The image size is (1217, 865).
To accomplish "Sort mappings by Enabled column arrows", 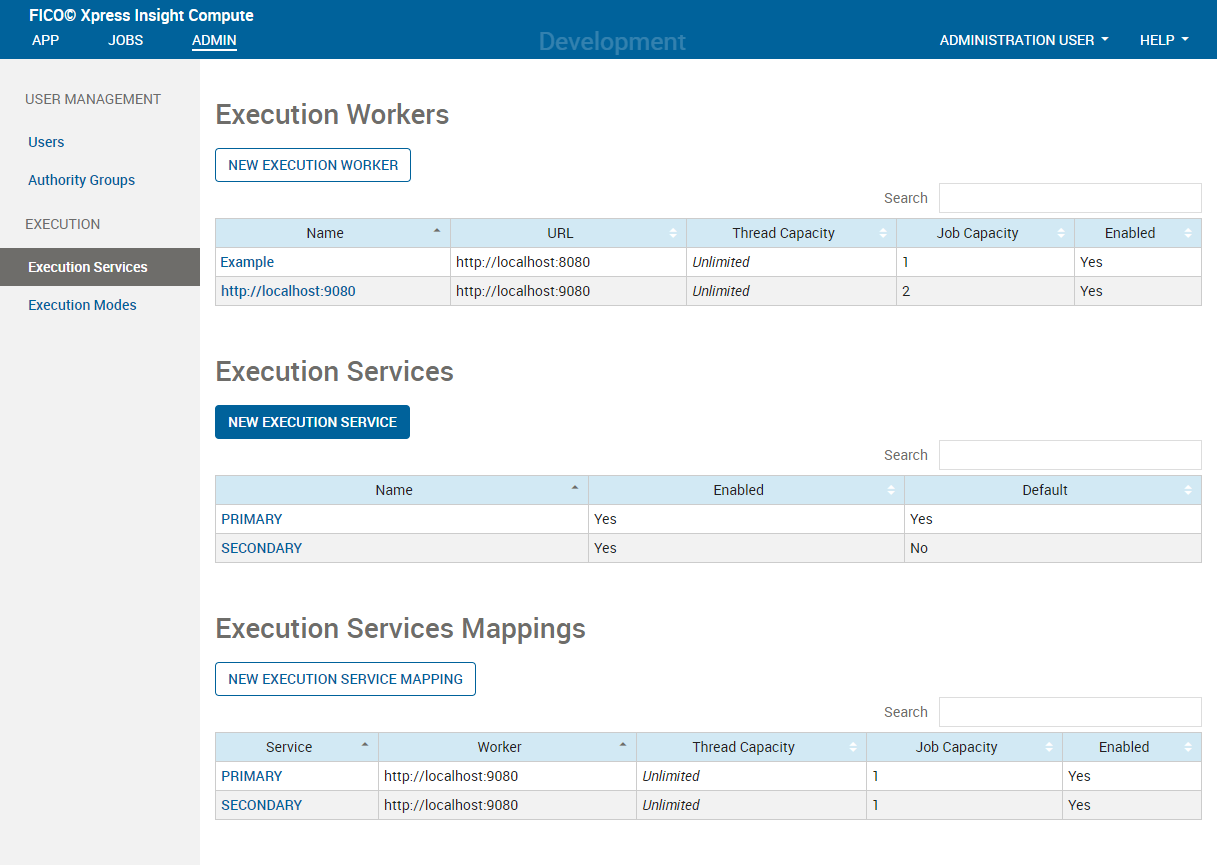I will coord(1188,747).
